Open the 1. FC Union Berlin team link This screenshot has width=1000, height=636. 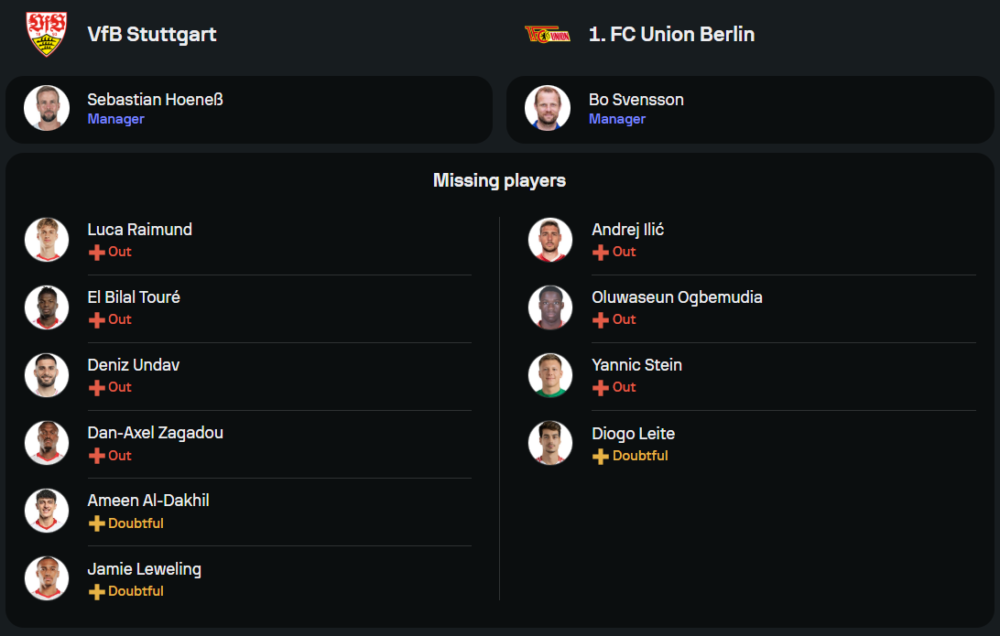coord(671,34)
